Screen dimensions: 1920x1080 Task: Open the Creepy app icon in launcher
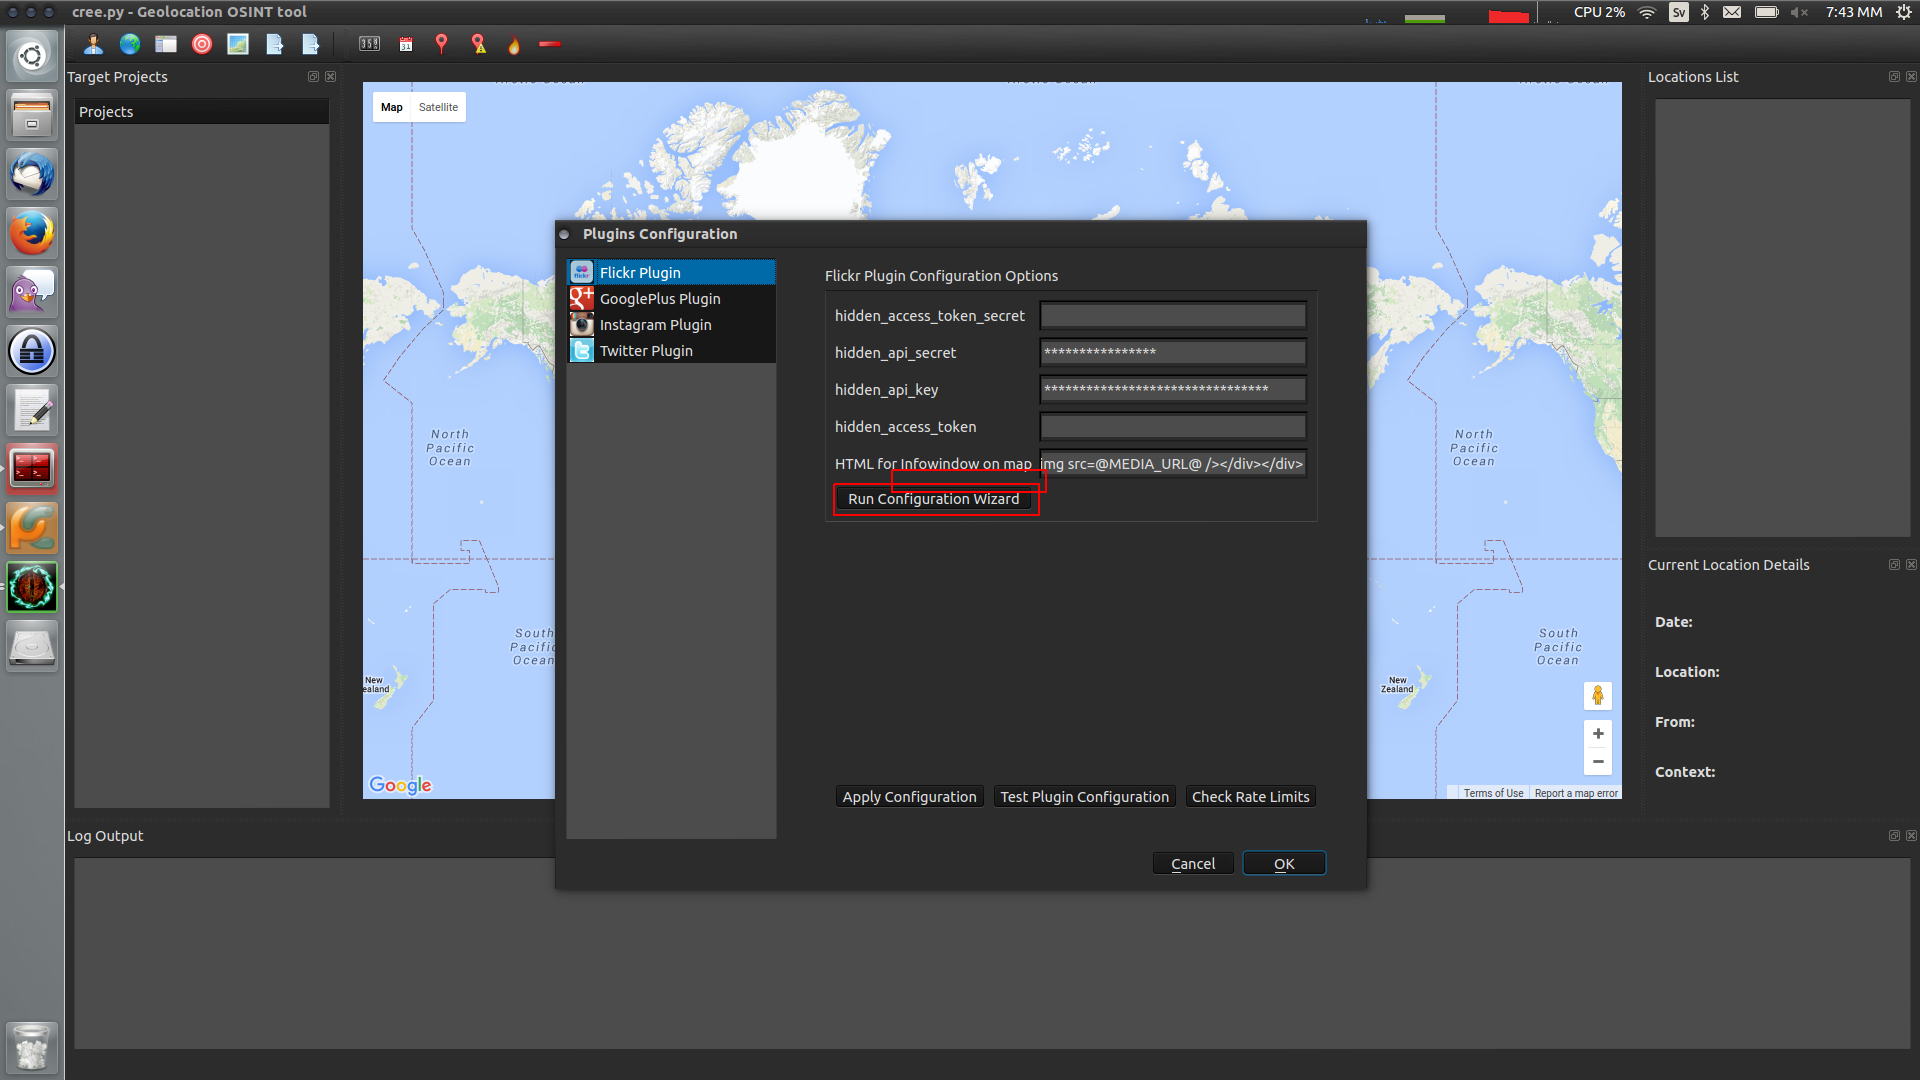[x=32, y=587]
